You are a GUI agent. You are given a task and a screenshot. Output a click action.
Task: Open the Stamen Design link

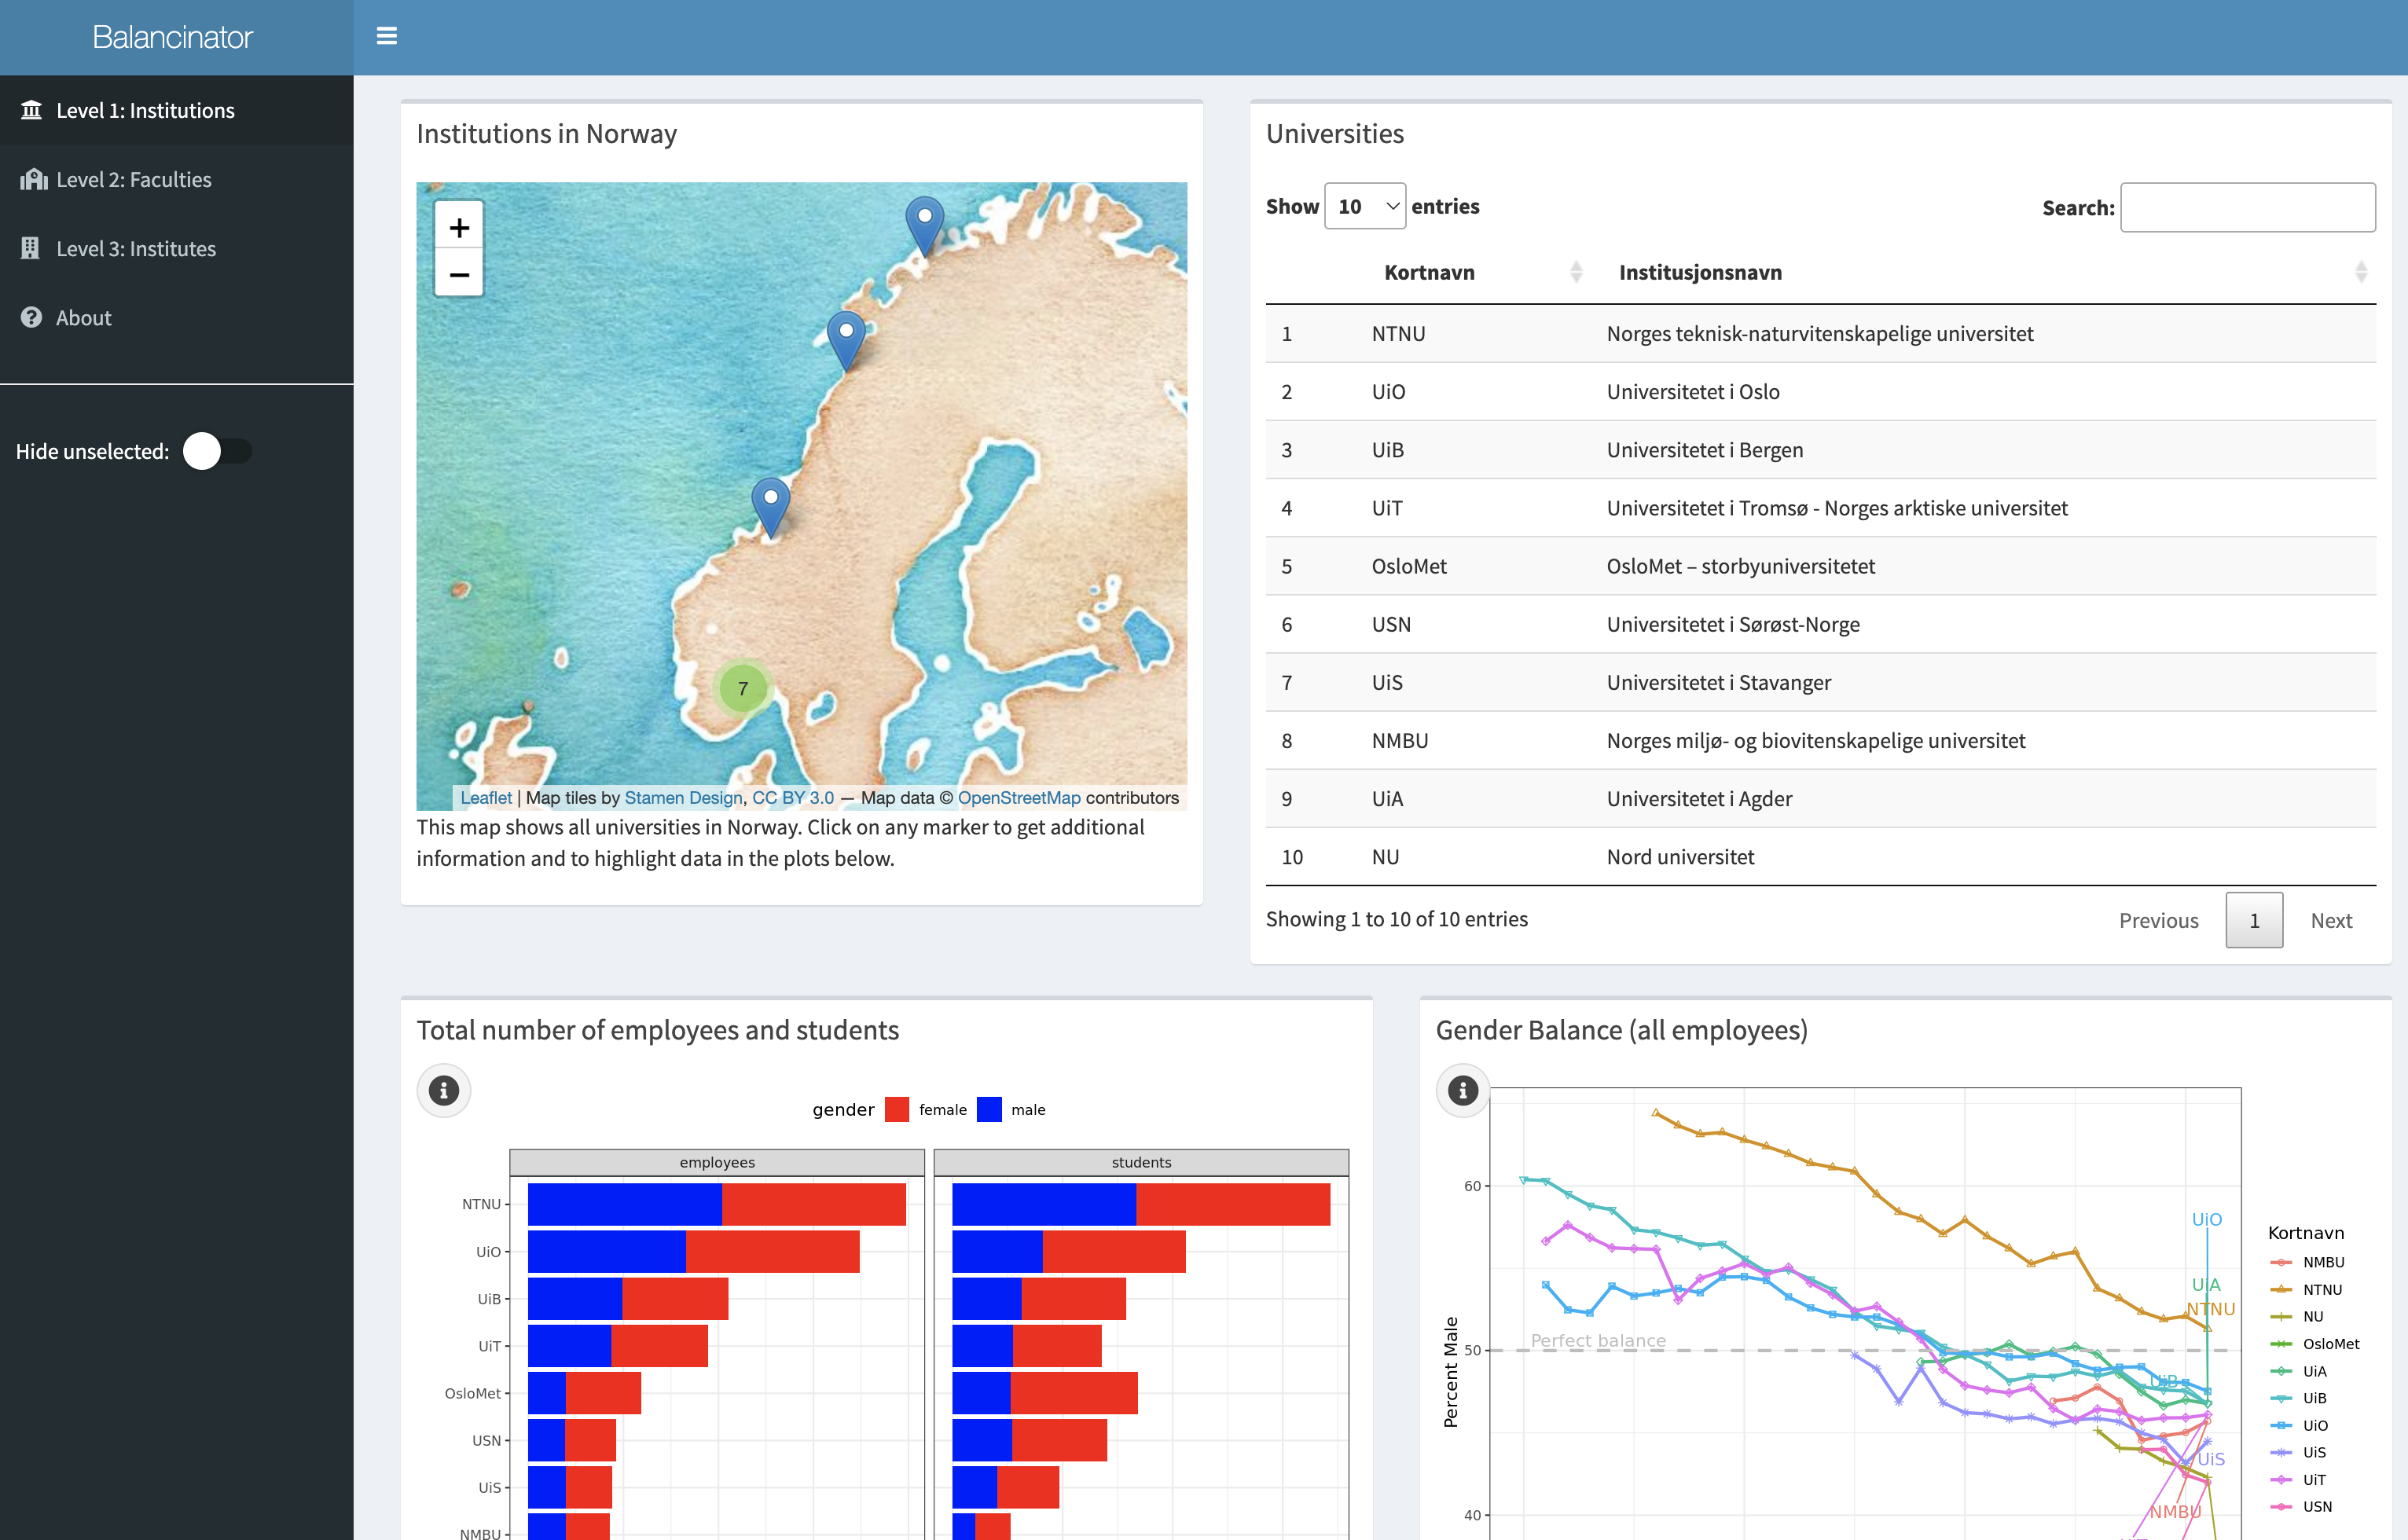click(x=683, y=797)
